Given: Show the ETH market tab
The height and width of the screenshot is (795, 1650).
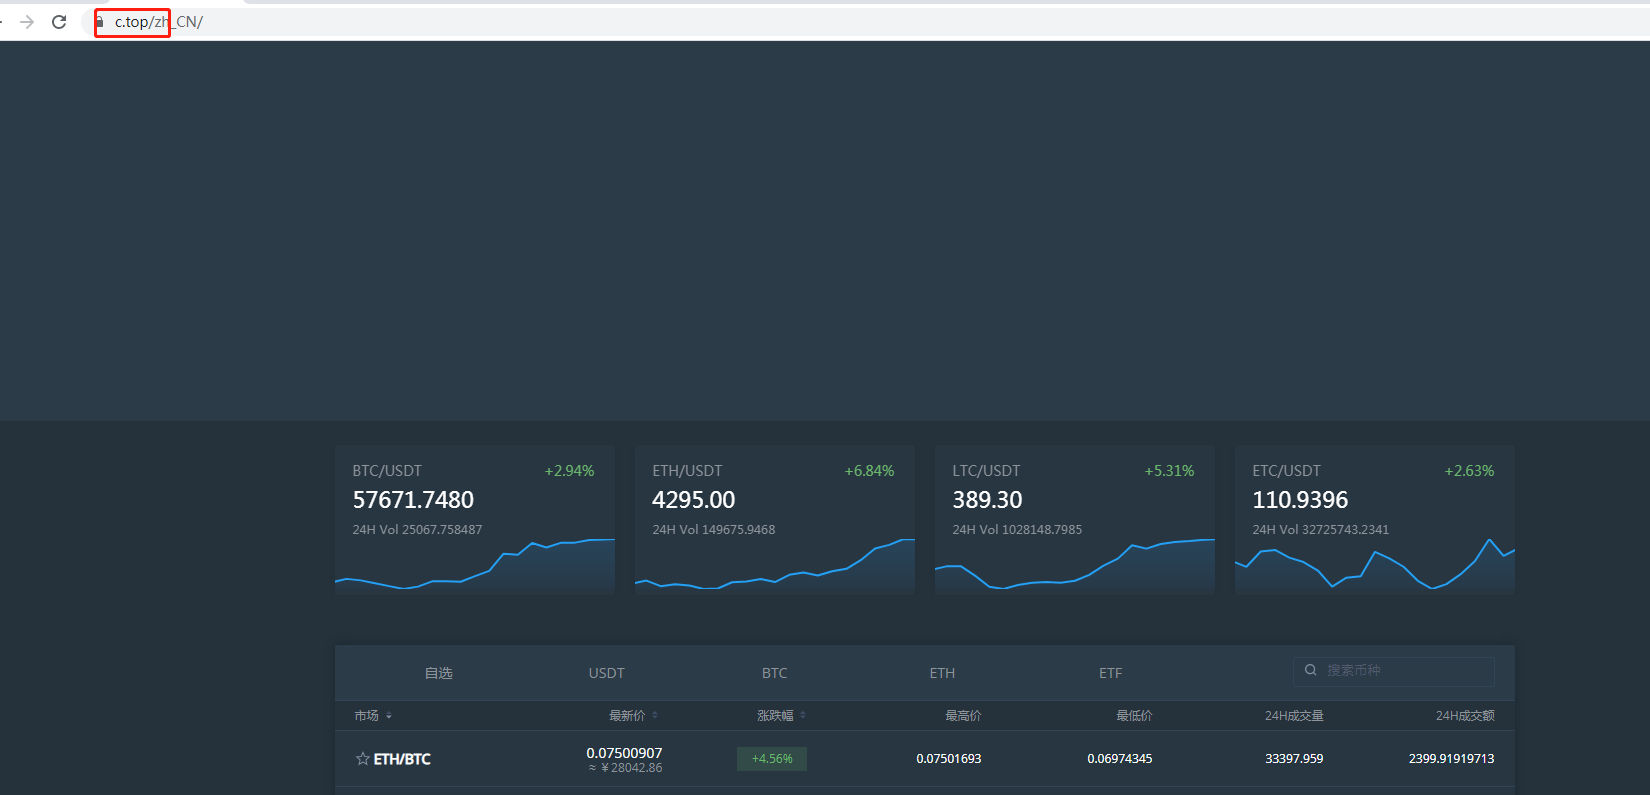Looking at the screenshot, I should [943, 673].
